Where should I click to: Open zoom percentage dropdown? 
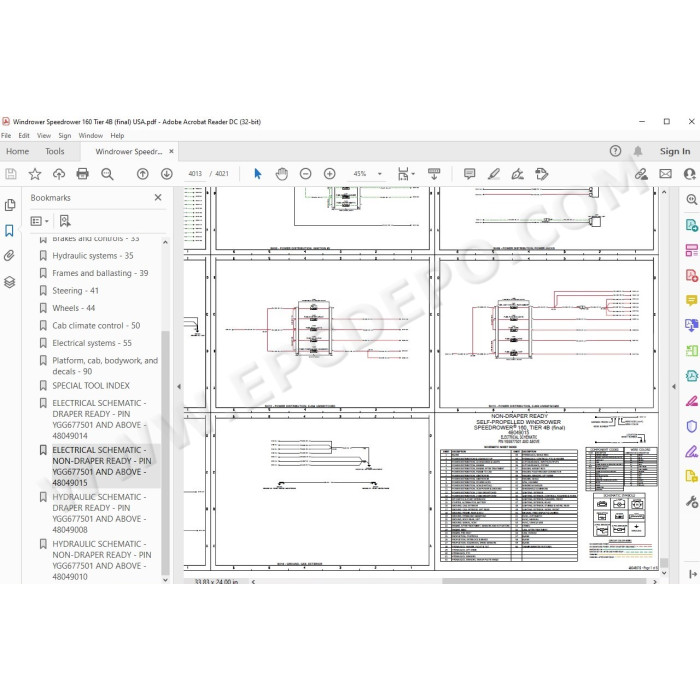[x=380, y=174]
